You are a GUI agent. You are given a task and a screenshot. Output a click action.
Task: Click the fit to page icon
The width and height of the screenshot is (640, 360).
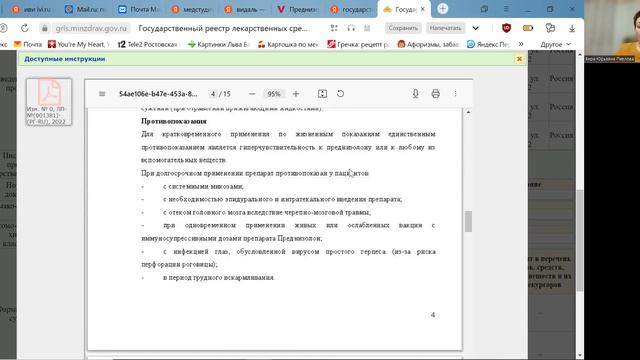(x=322, y=94)
